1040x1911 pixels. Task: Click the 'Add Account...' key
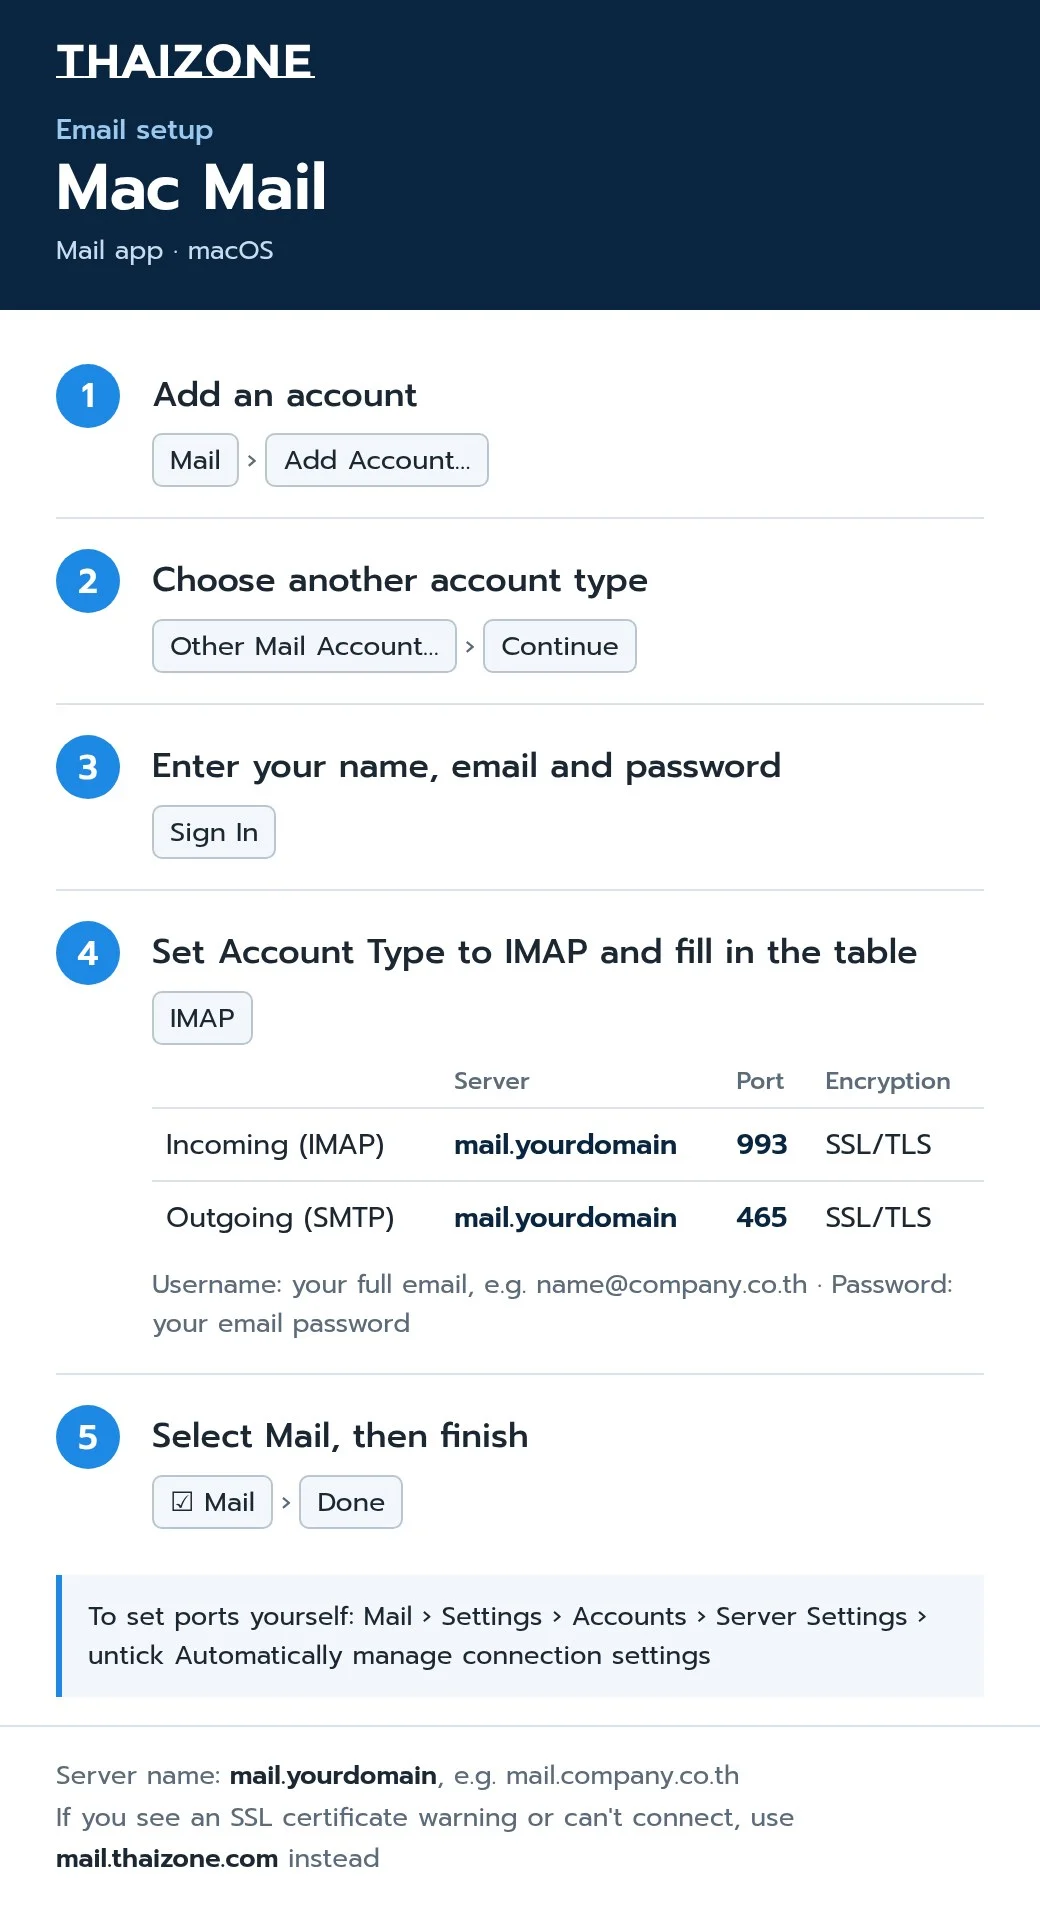(x=377, y=460)
